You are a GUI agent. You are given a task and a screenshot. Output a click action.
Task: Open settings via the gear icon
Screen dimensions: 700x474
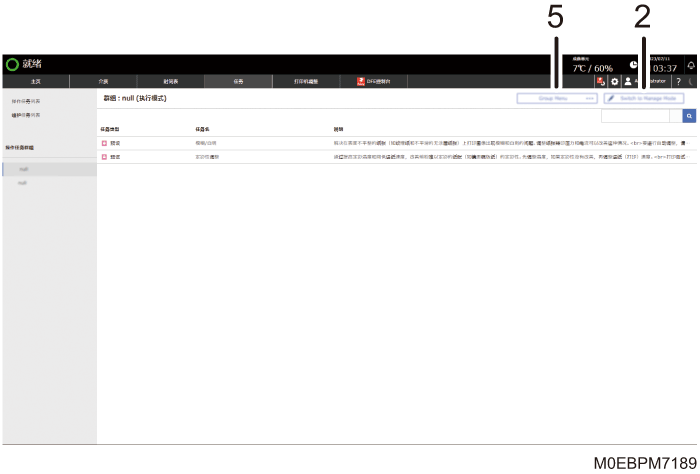[615, 81]
